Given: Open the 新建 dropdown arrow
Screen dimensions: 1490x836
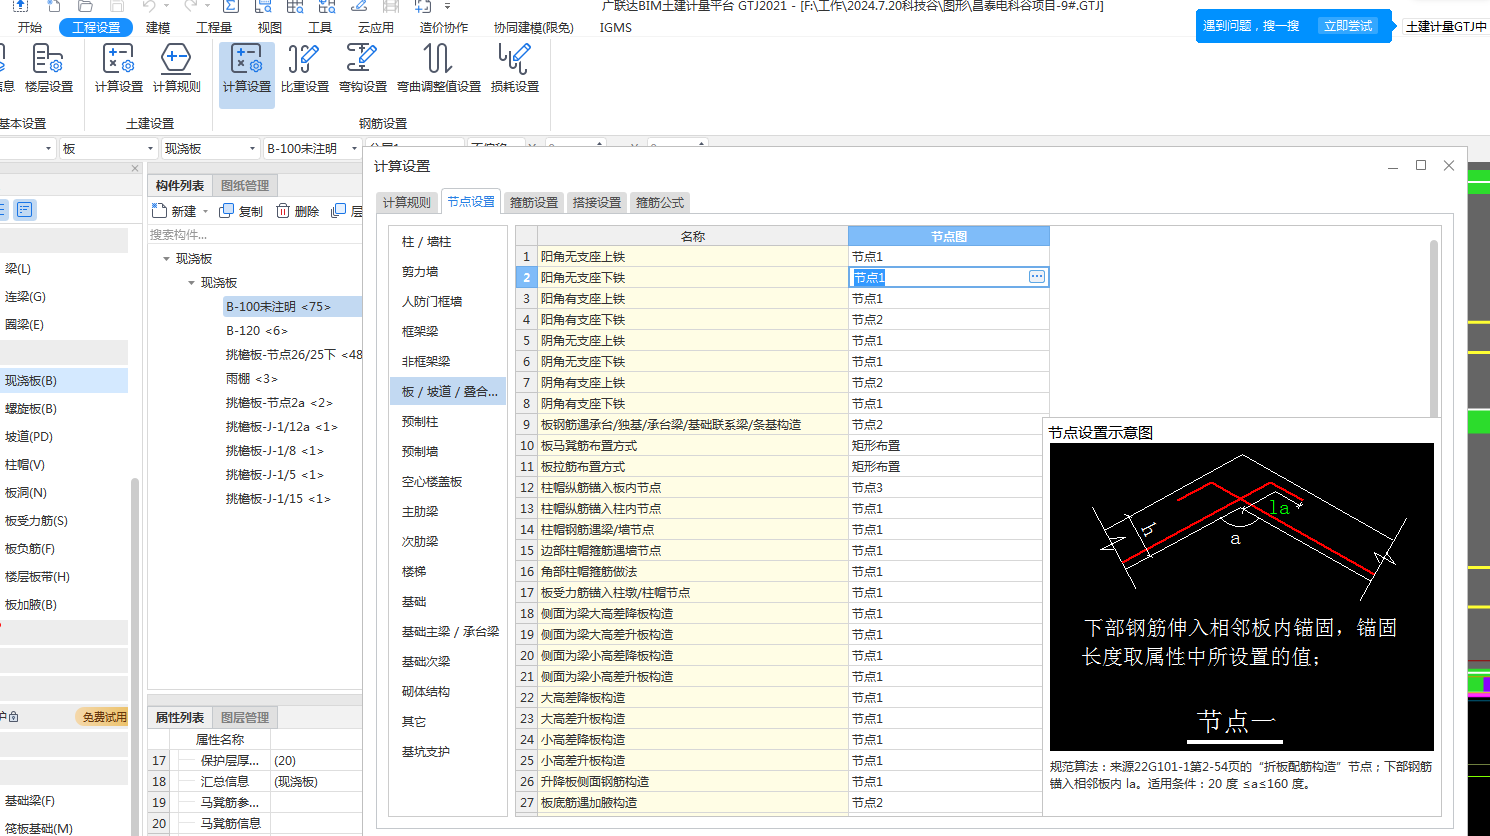Looking at the screenshot, I should 205,211.
